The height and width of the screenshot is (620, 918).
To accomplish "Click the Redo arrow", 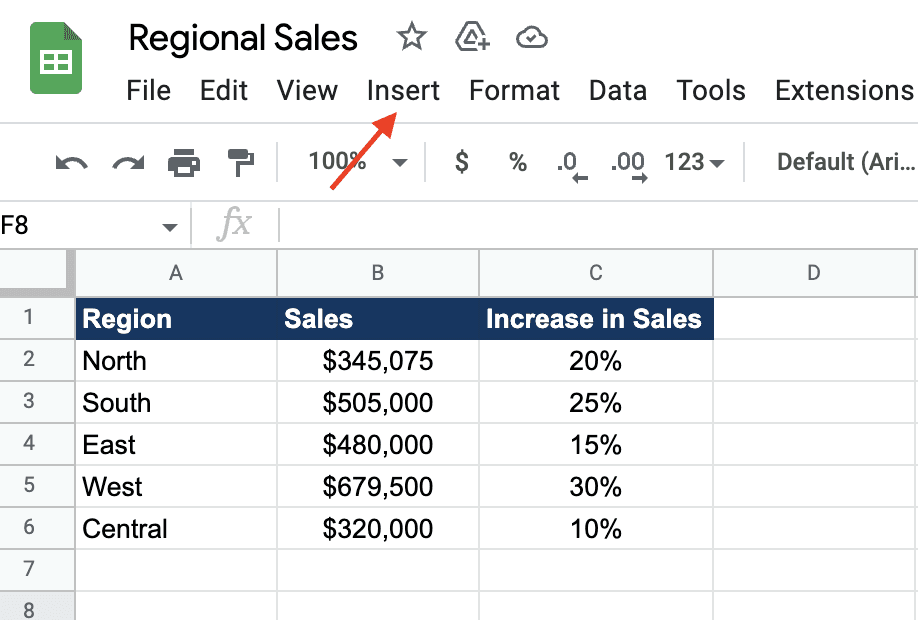I will coord(128,162).
